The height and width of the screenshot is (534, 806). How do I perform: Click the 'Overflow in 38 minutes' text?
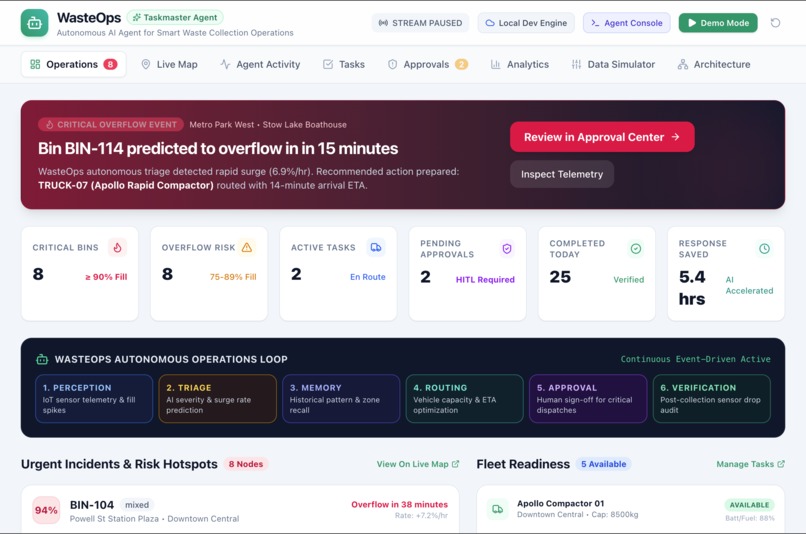399,505
